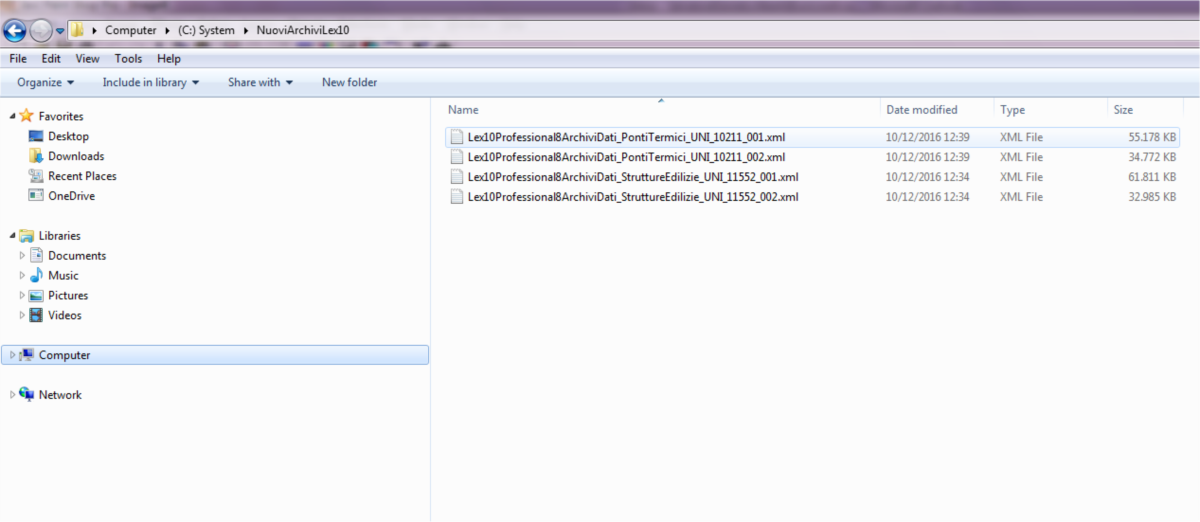1200x522 pixels.
Task: Expand the Pictures library
Action: [x=23, y=296]
